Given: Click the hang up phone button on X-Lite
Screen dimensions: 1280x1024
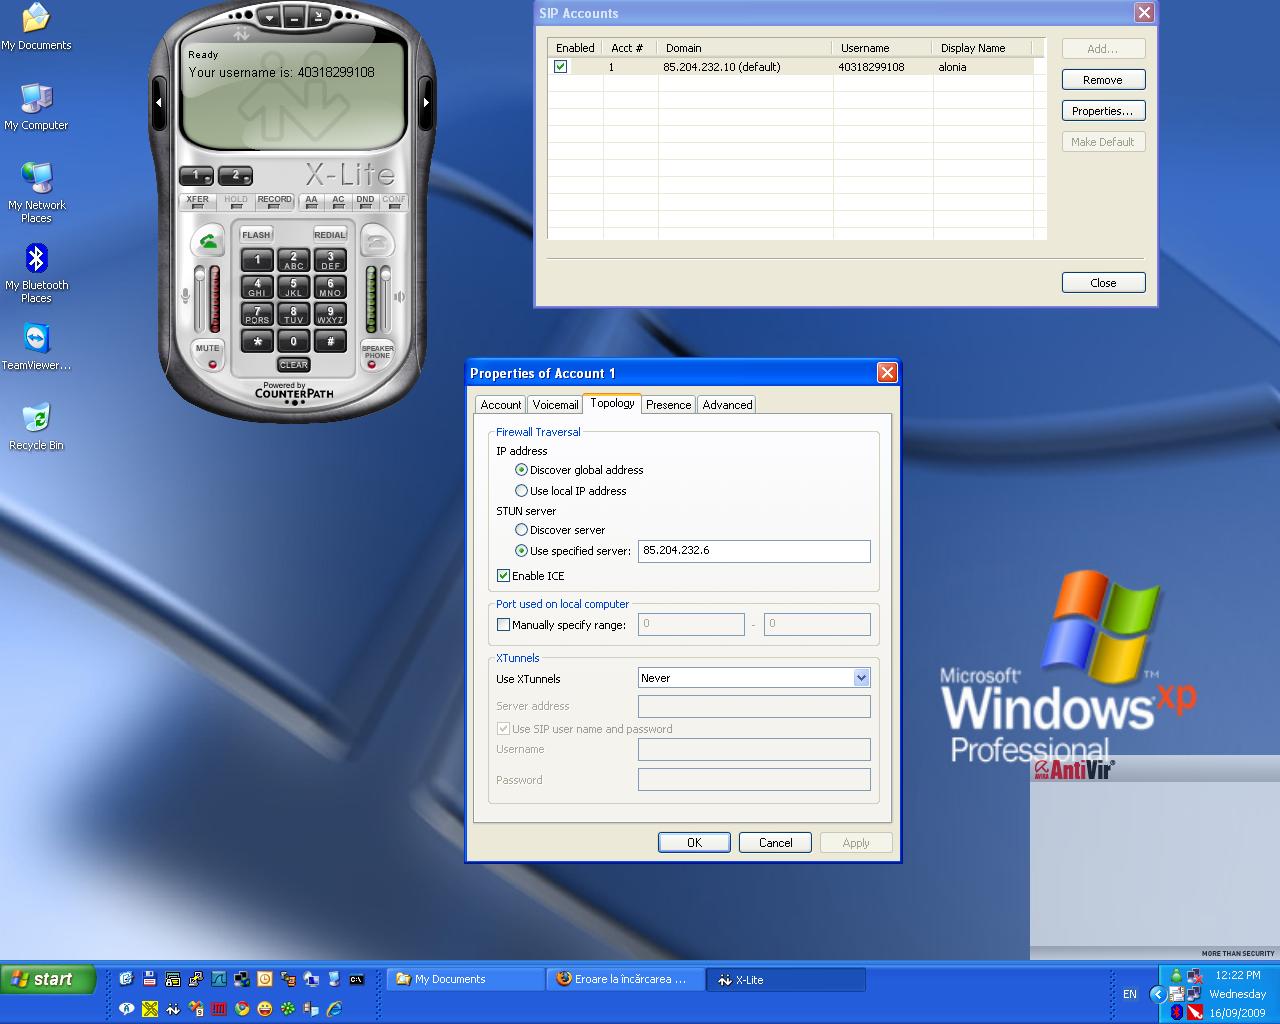Looking at the screenshot, I should (377, 242).
